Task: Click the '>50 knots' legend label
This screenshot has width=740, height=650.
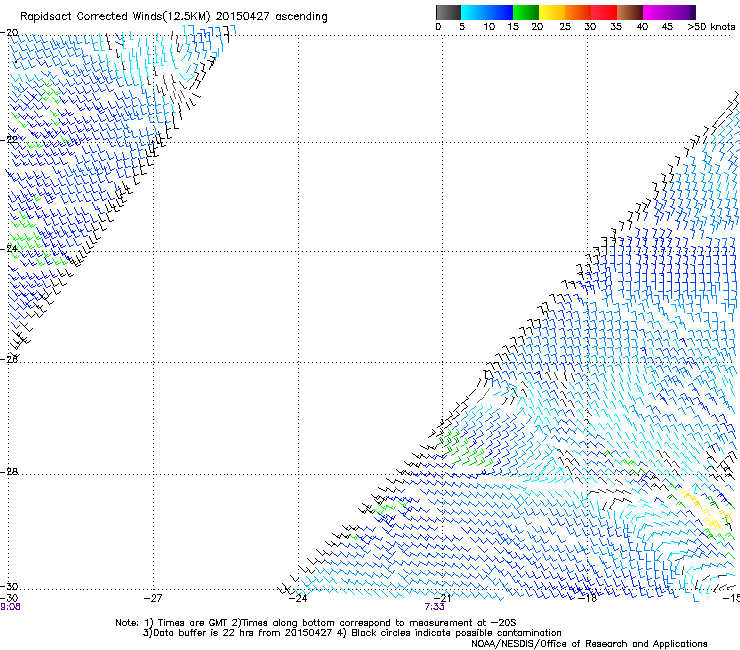Action: [711, 27]
